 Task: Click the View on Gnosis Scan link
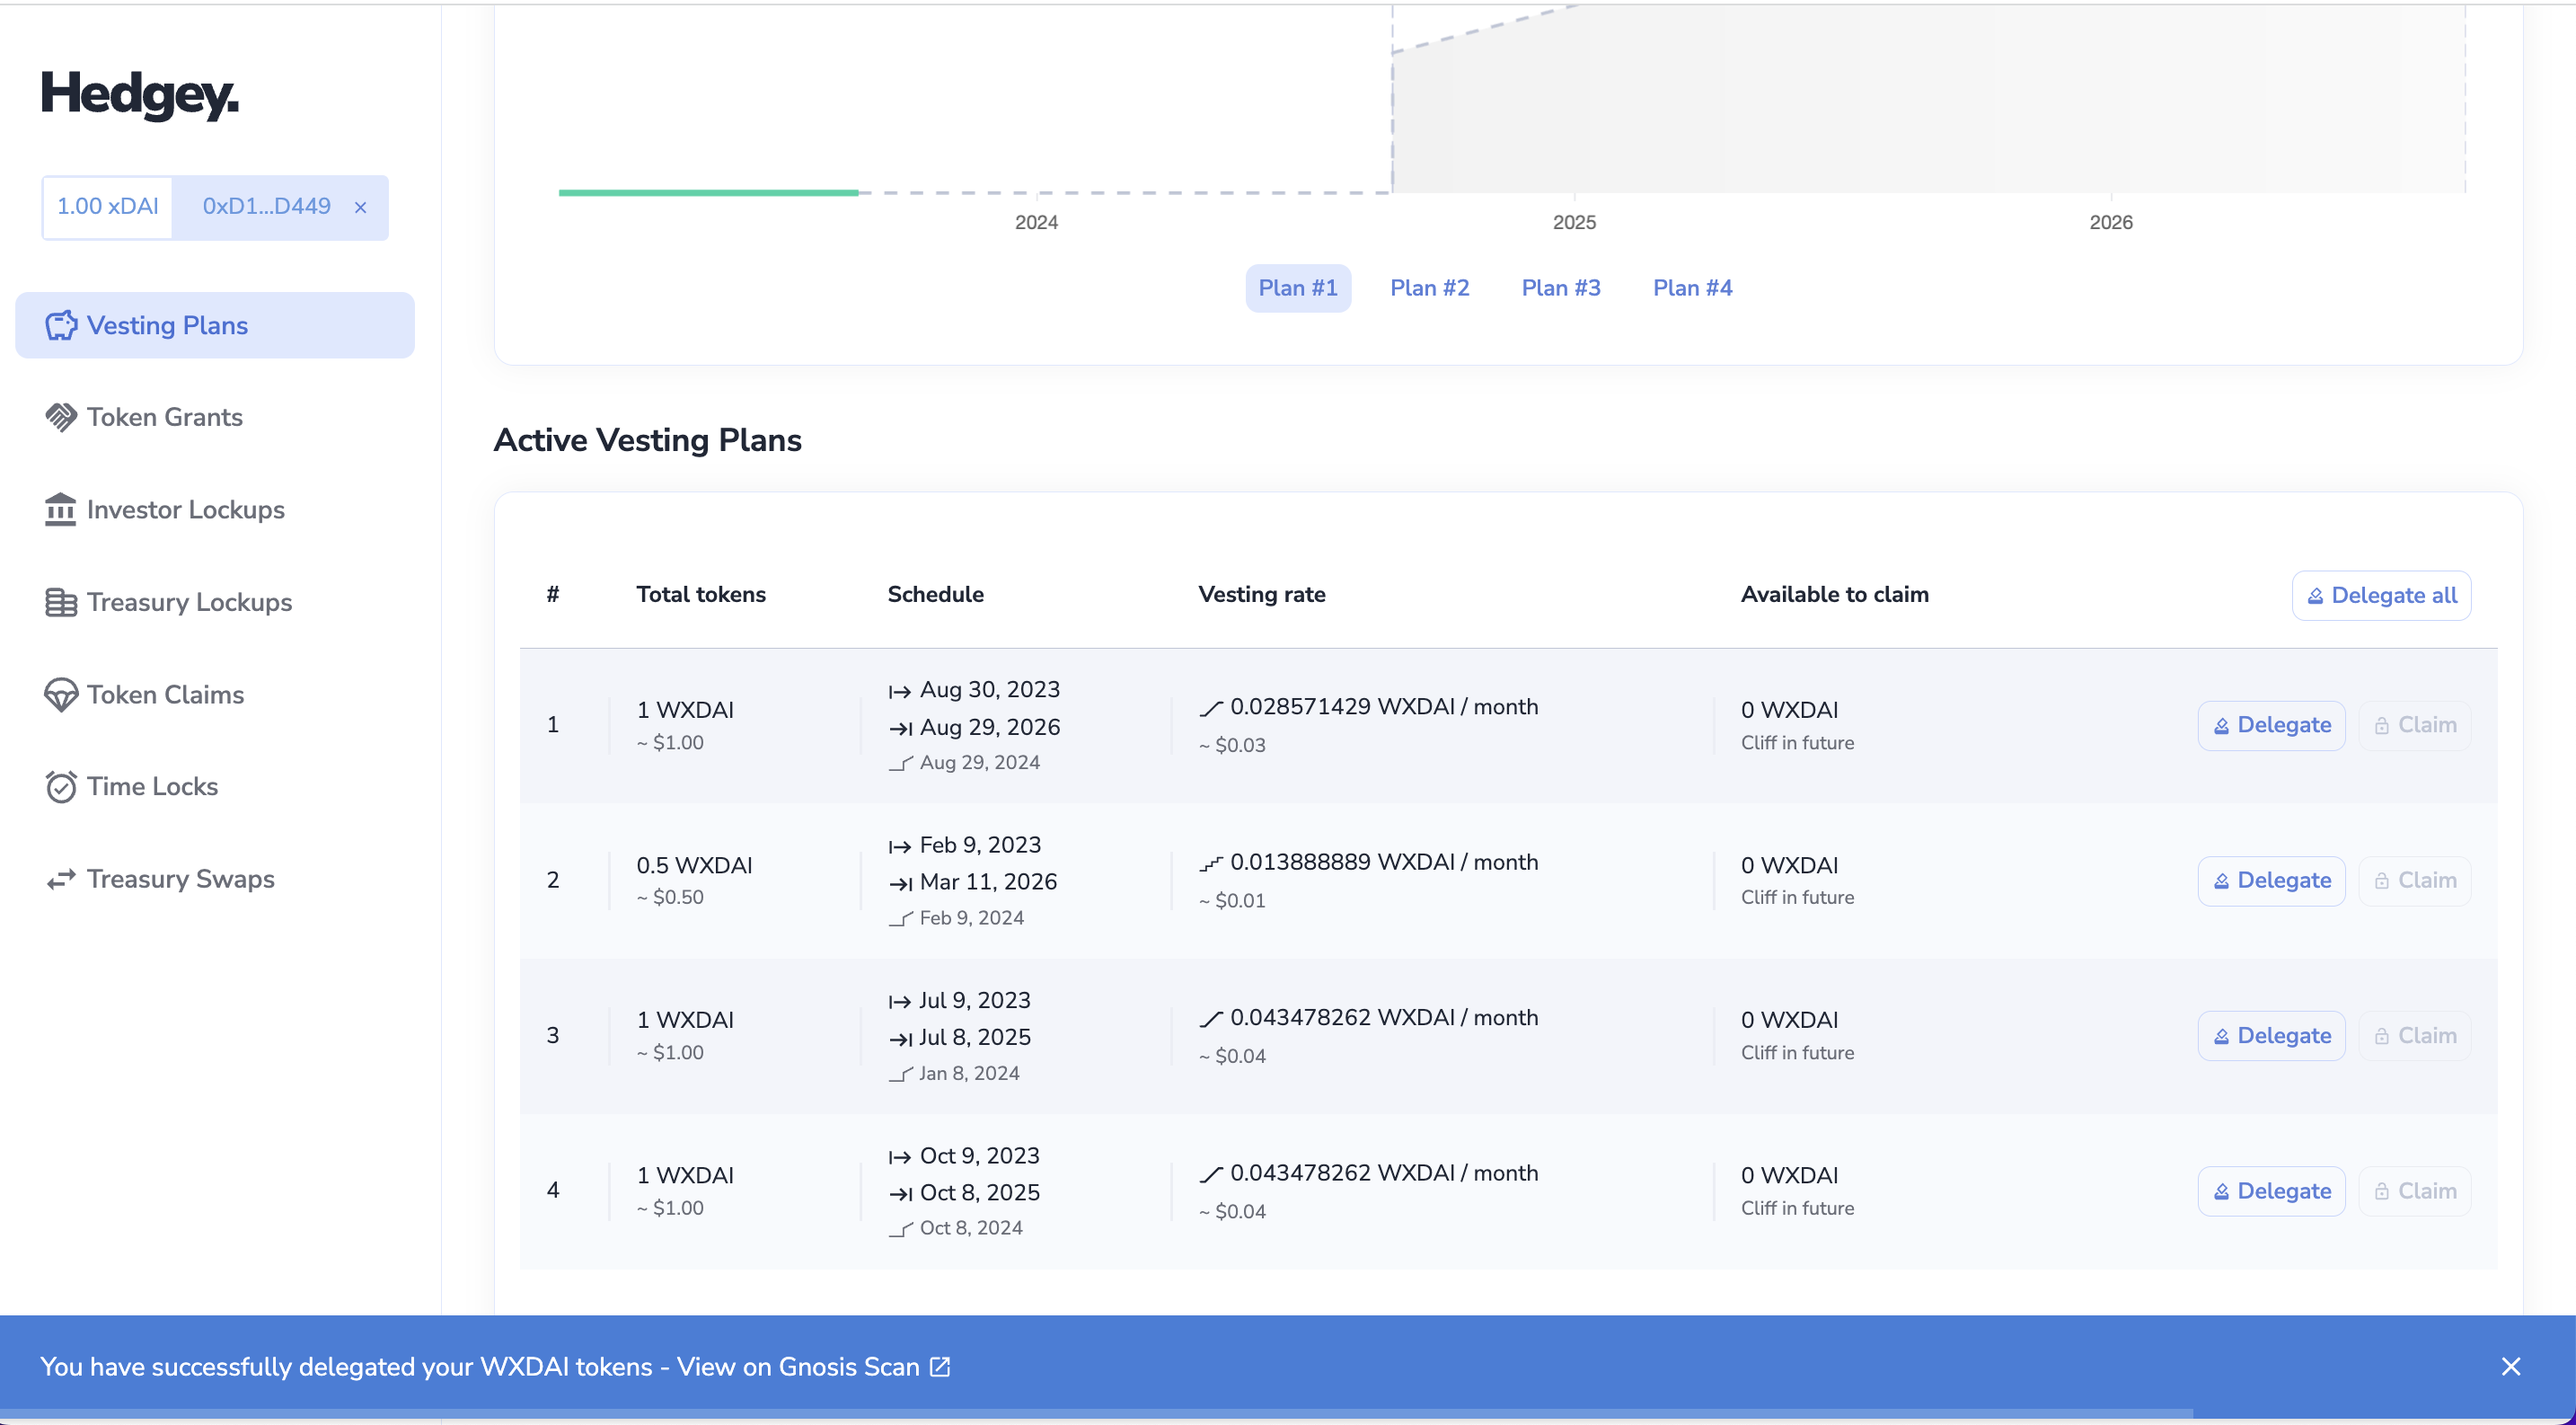[x=797, y=1366]
